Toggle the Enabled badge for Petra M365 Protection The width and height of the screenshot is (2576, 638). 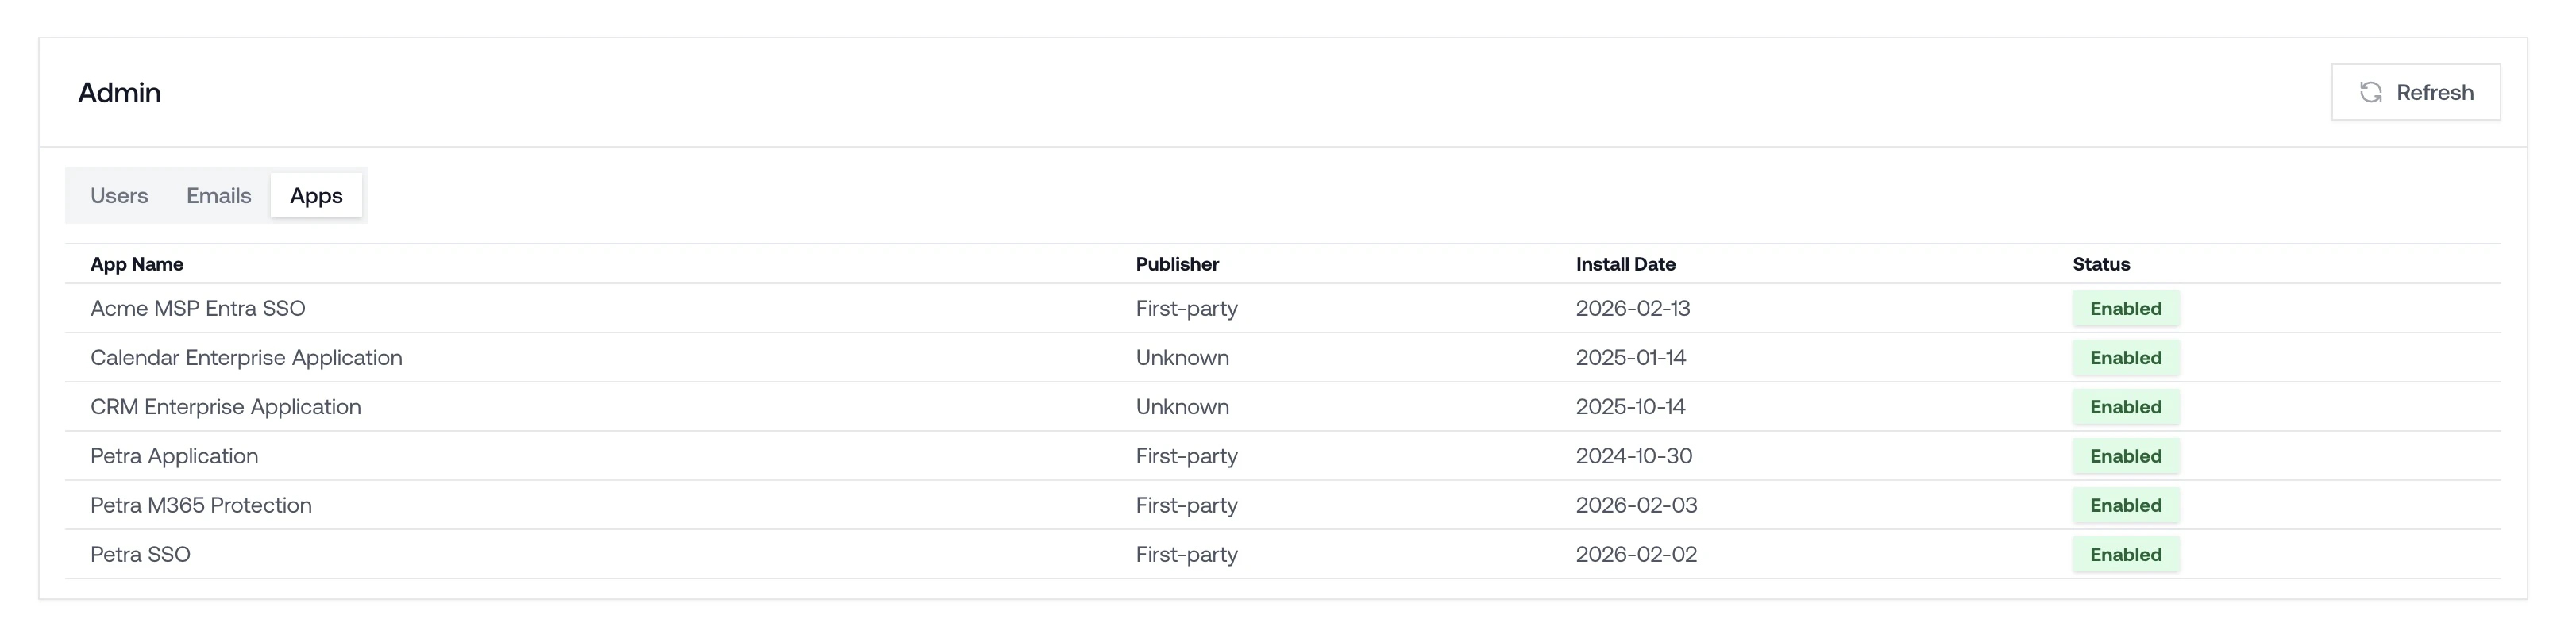tap(2125, 505)
